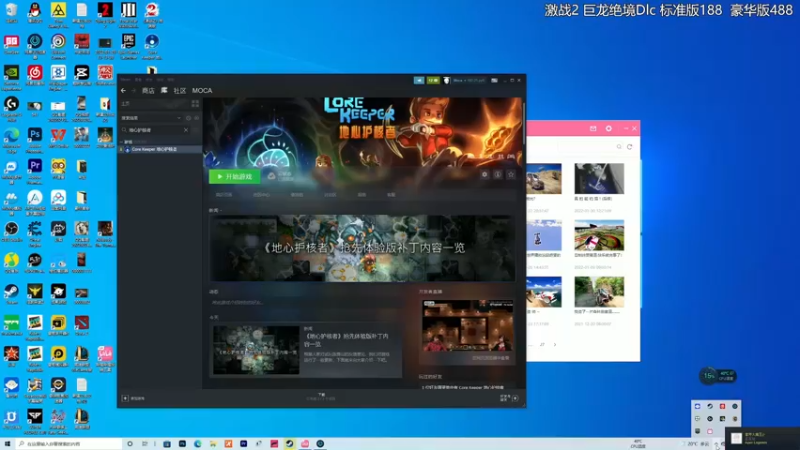
Task: Open the Windows Start button
Action: tap(7, 444)
